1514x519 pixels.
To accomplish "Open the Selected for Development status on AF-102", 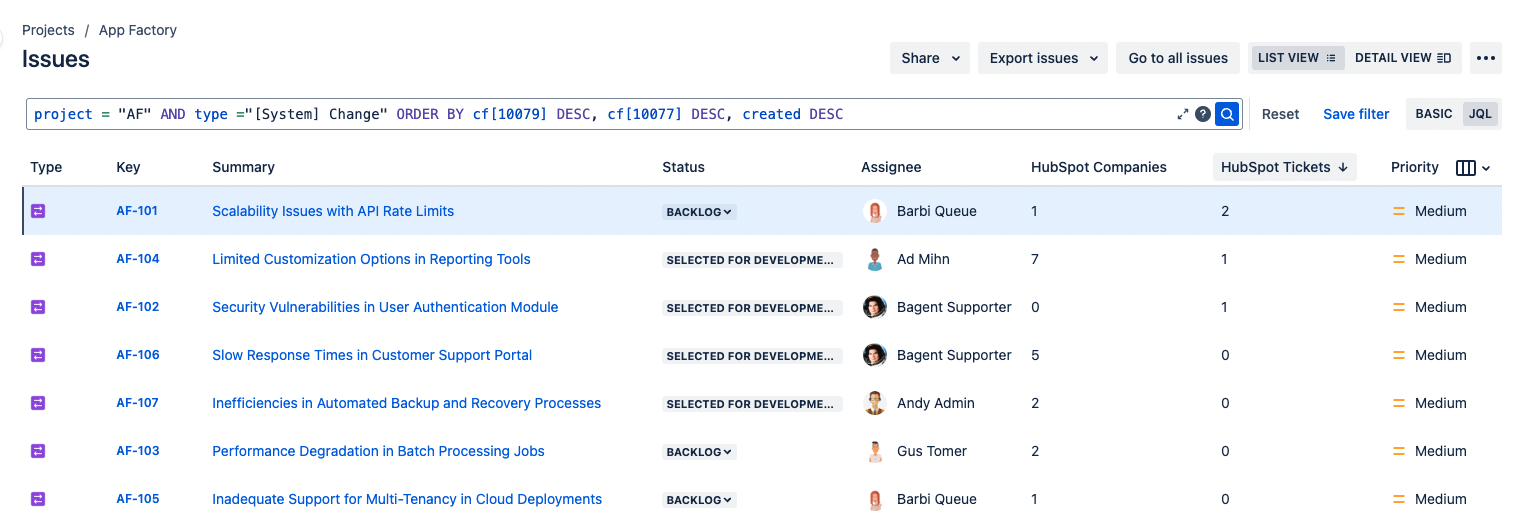I will [x=752, y=308].
